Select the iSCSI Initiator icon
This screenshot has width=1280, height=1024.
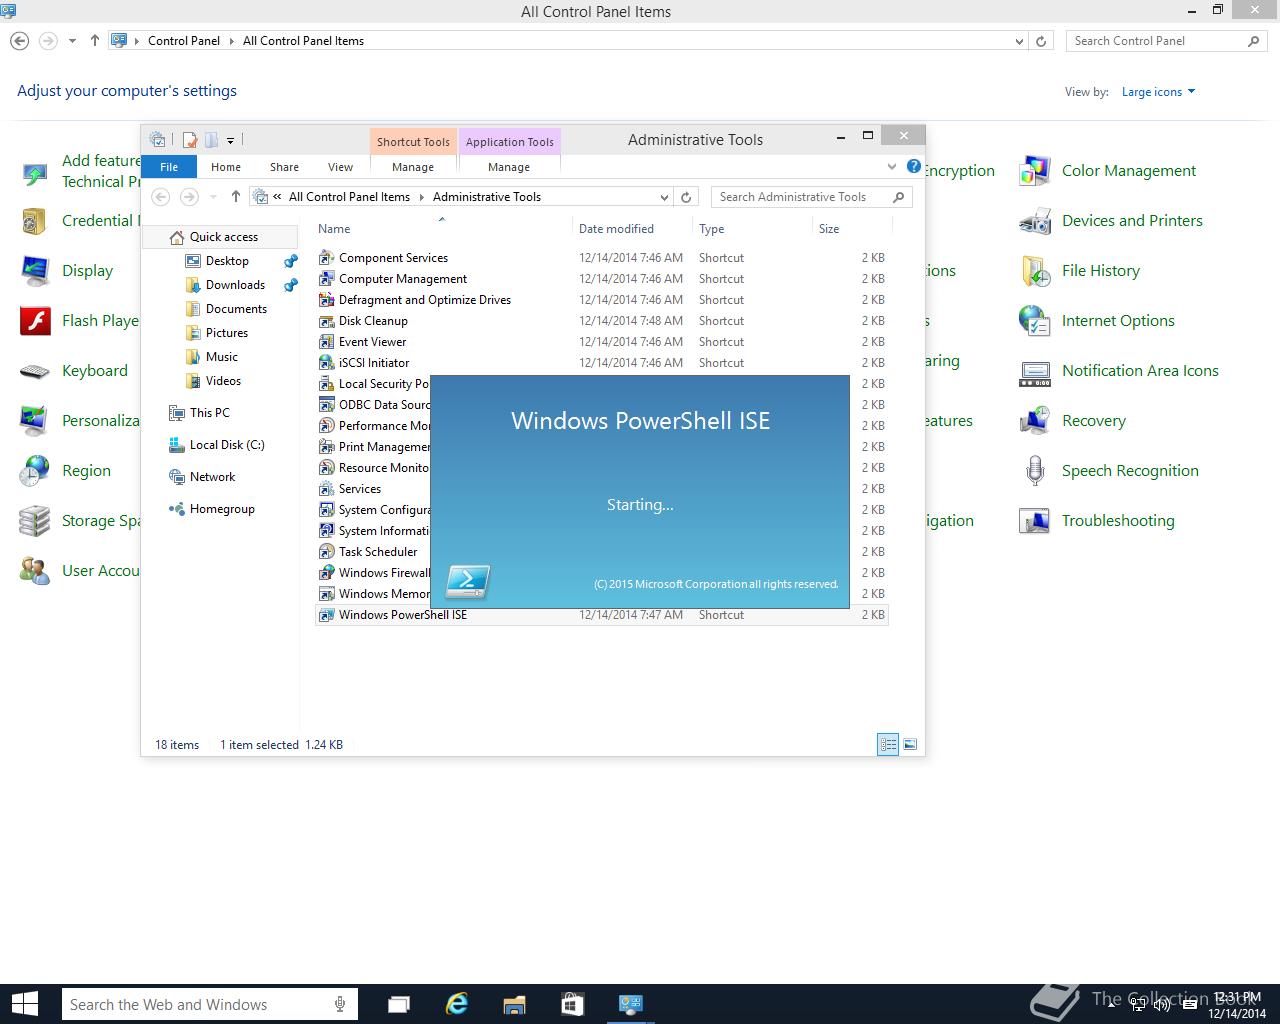pos(326,363)
